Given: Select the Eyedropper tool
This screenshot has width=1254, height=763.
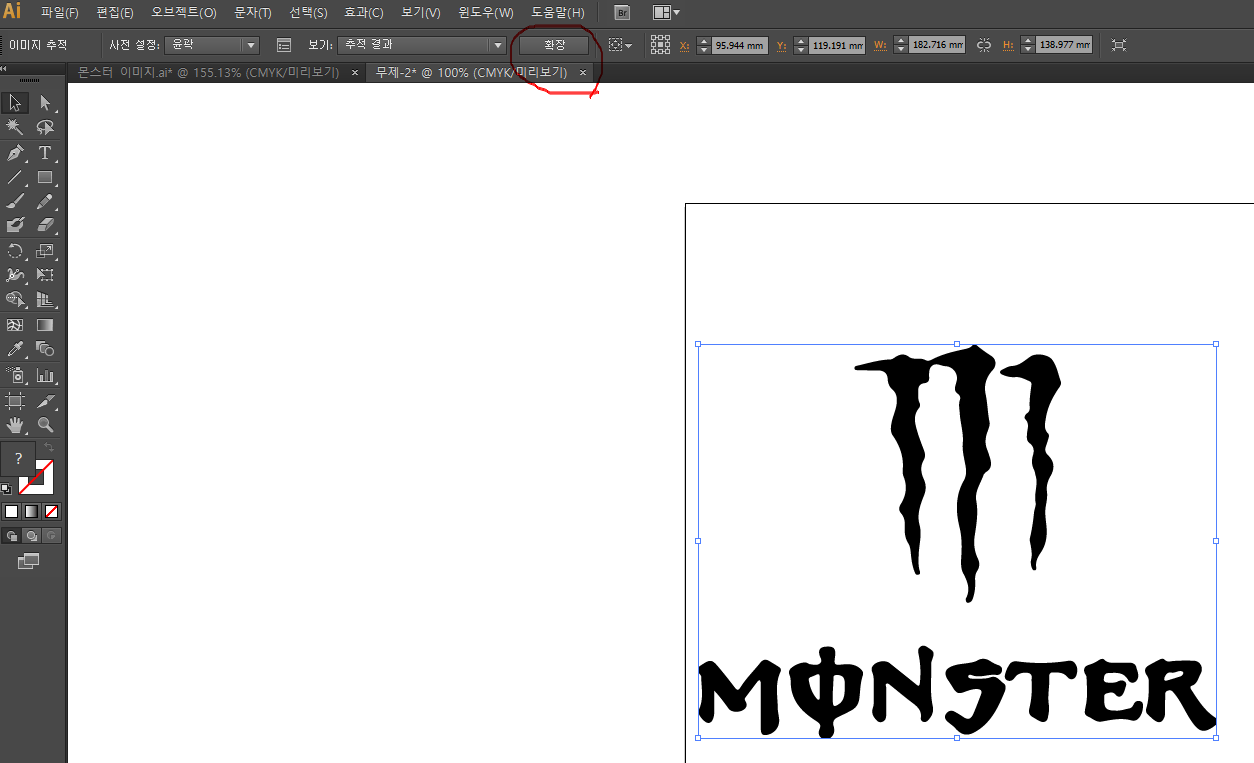Looking at the screenshot, I should point(15,349).
